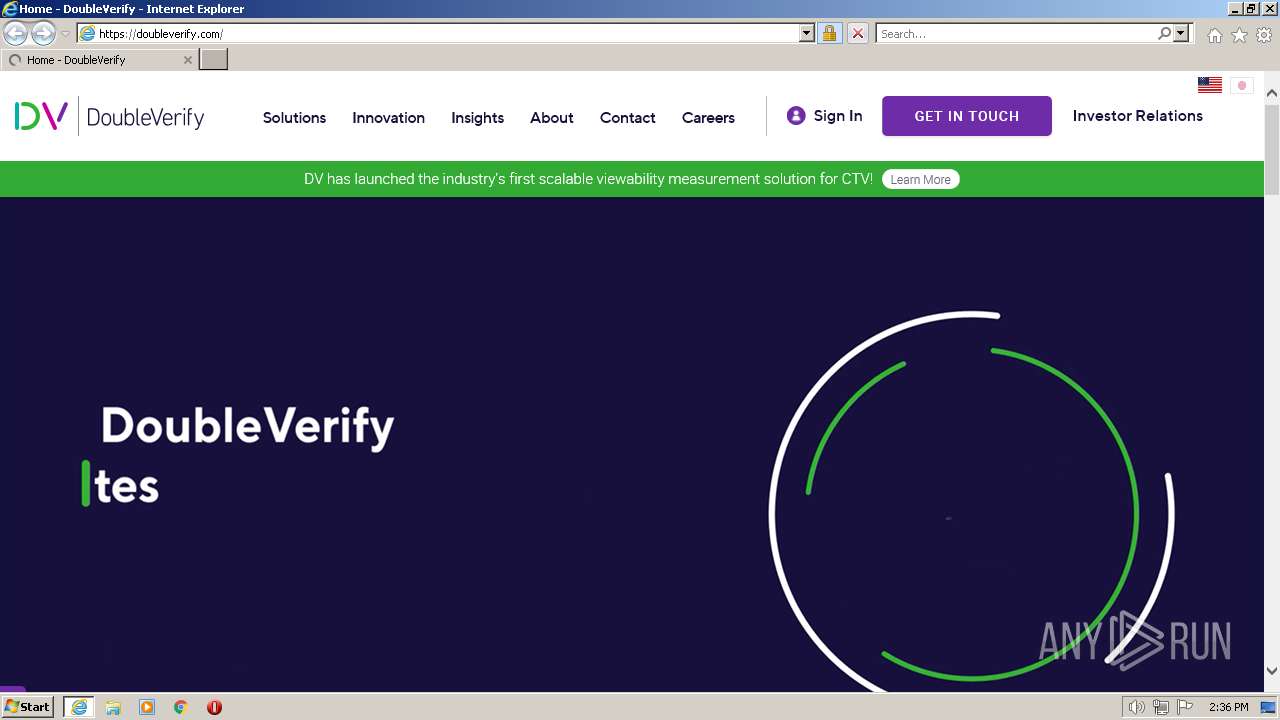
Task: Open the About menu
Action: (x=552, y=118)
